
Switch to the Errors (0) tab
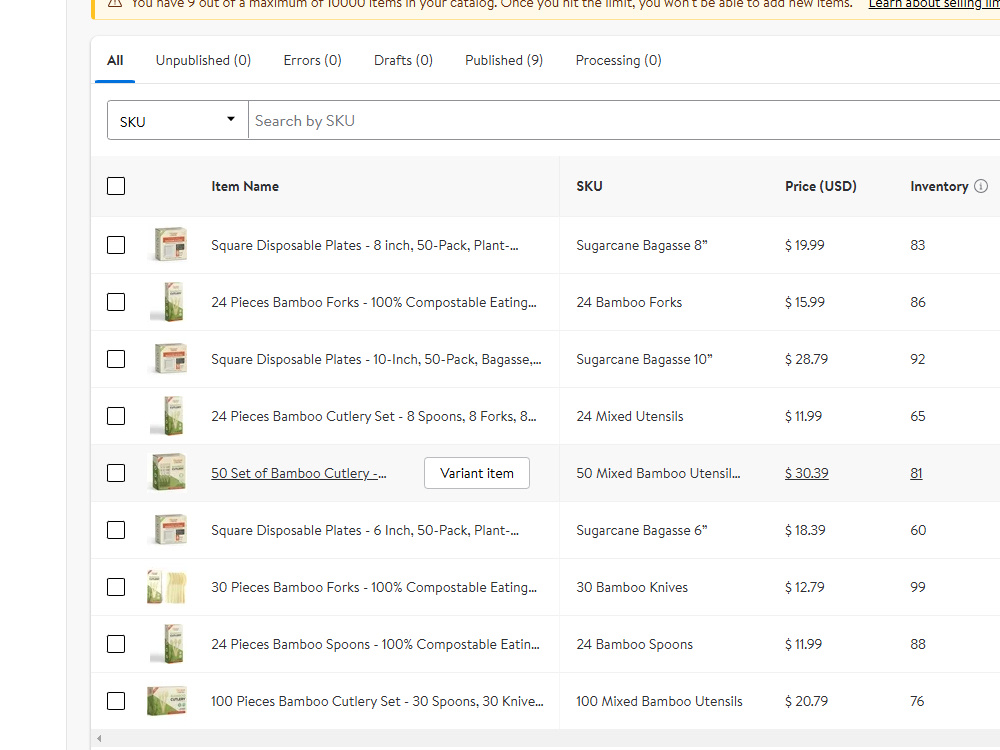coord(312,61)
